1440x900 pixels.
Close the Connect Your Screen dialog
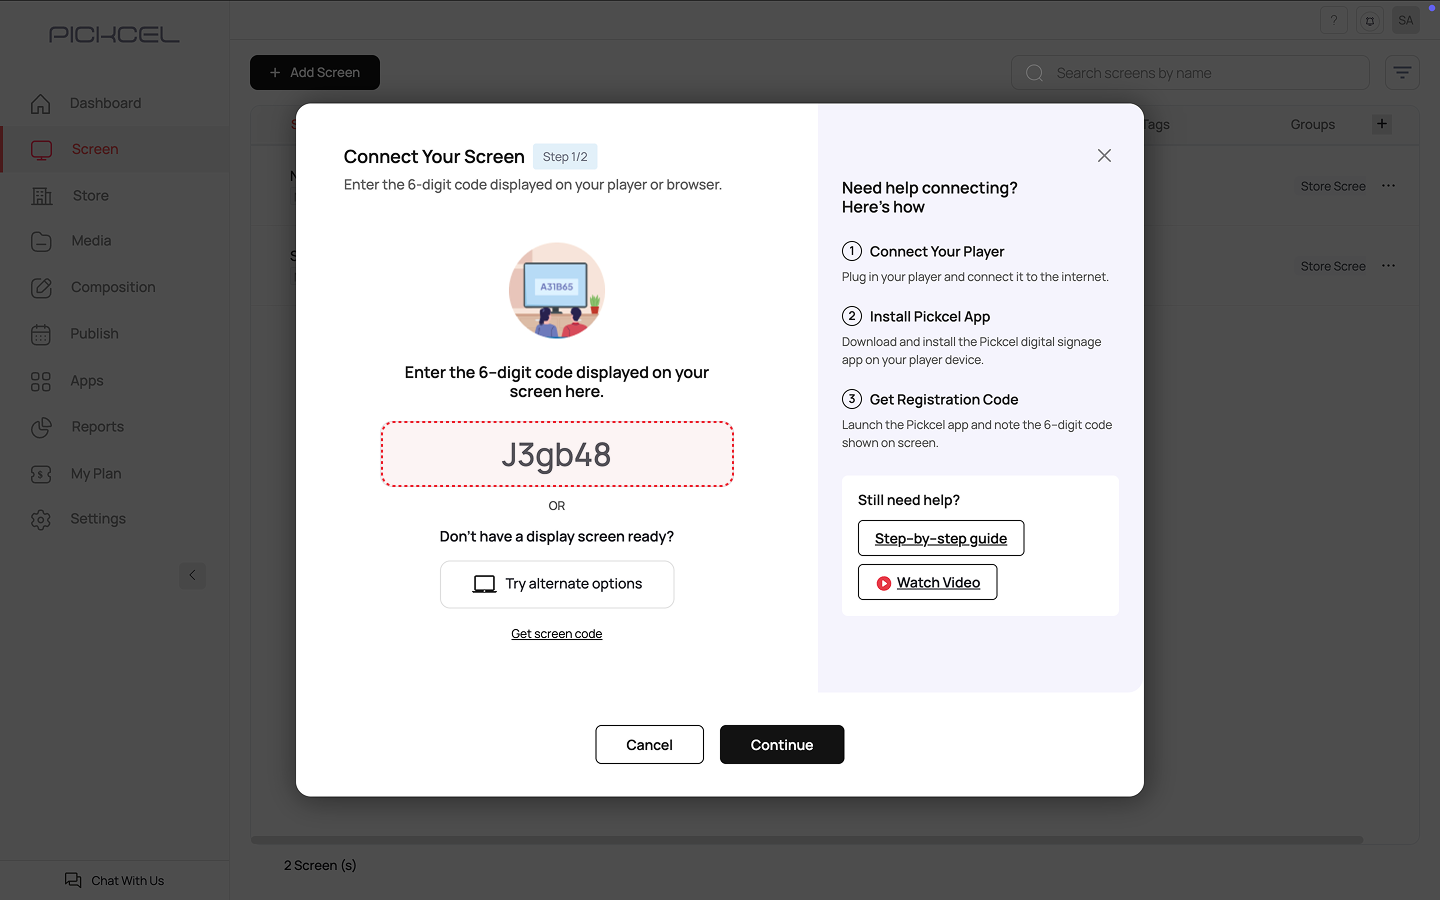[1104, 155]
